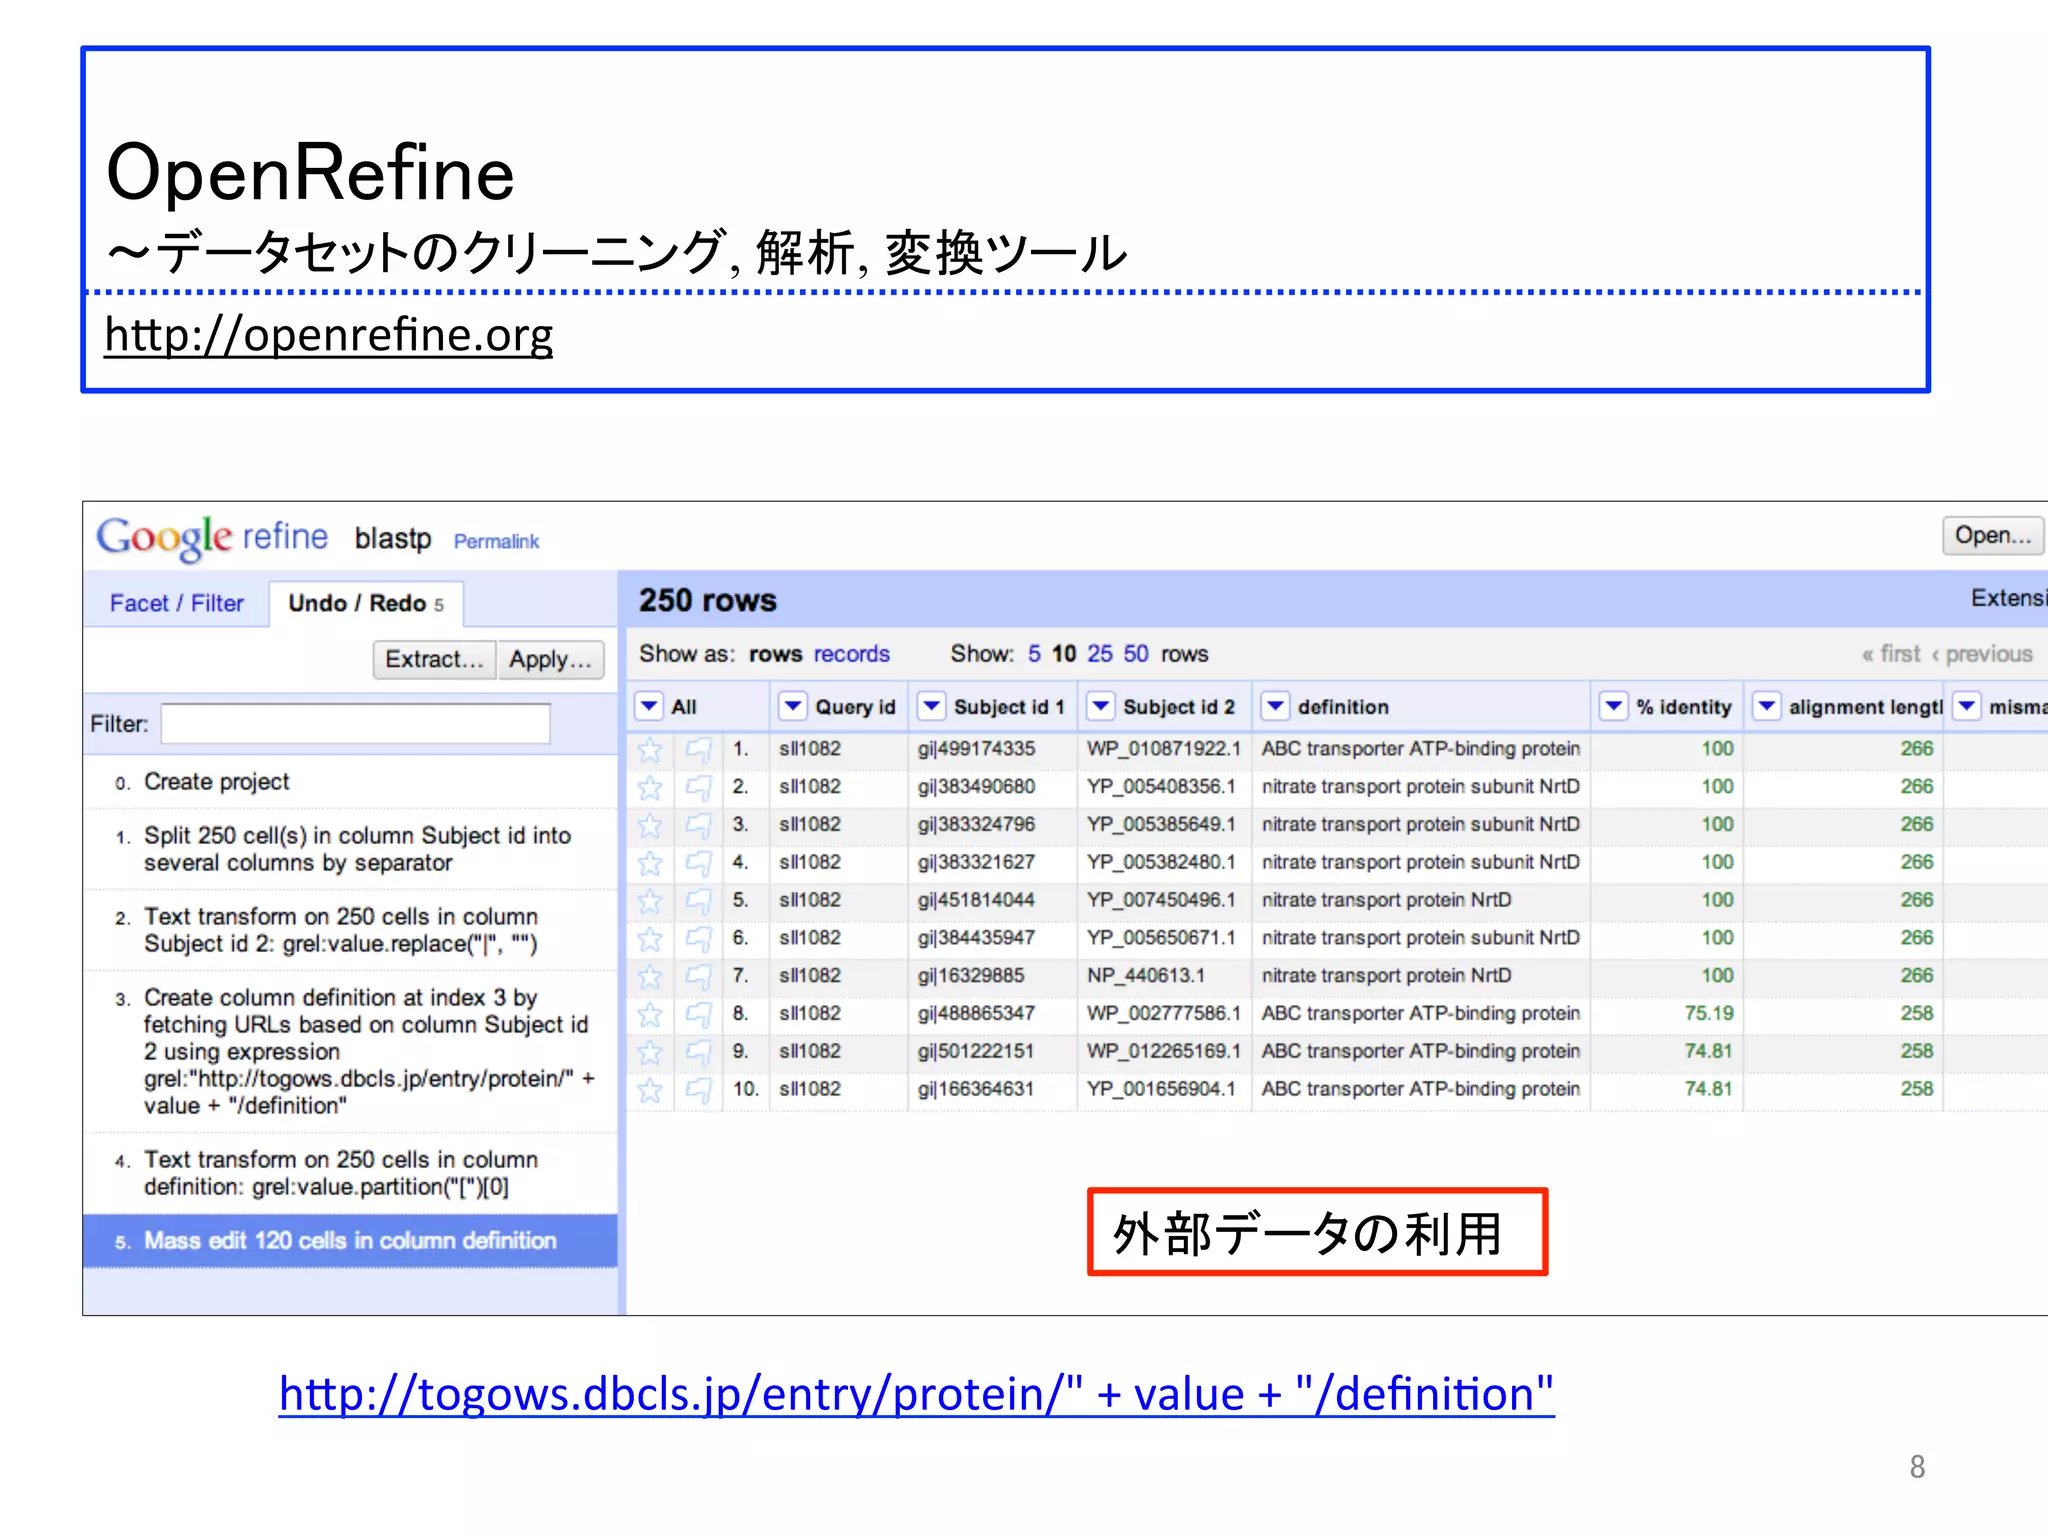Image resolution: width=2048 pixels, height=1536 pixels.
Task: Star row 5 with gi|451814044
Action: [x=650, y=900]
